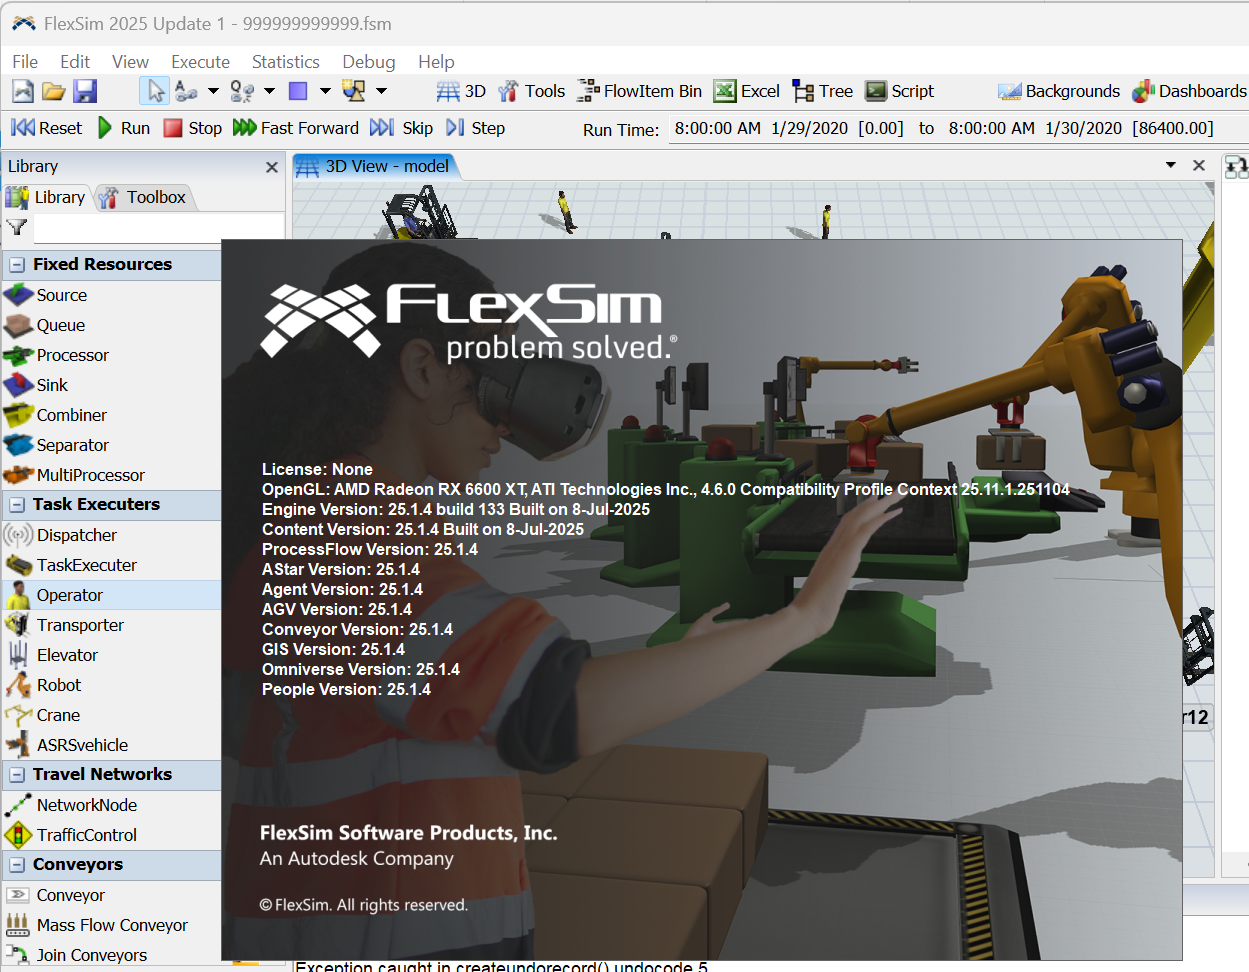Click the run start time field

coord(789,128)
